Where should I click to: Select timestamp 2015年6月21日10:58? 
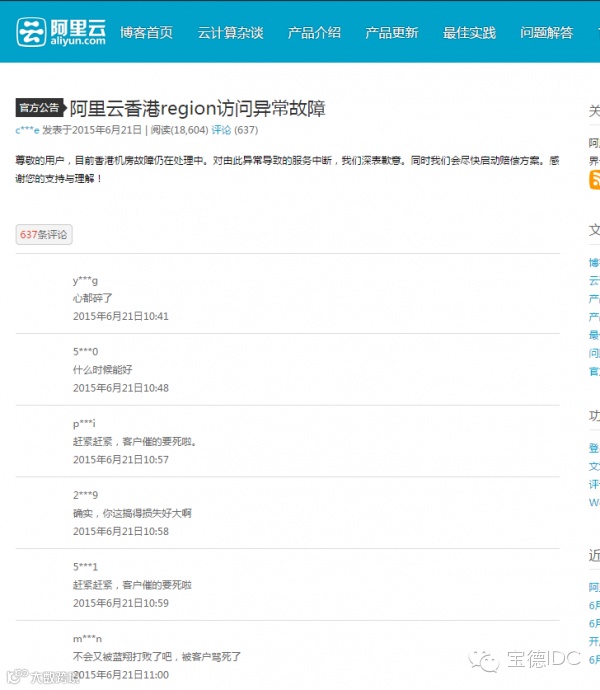(x=121, y=532)
